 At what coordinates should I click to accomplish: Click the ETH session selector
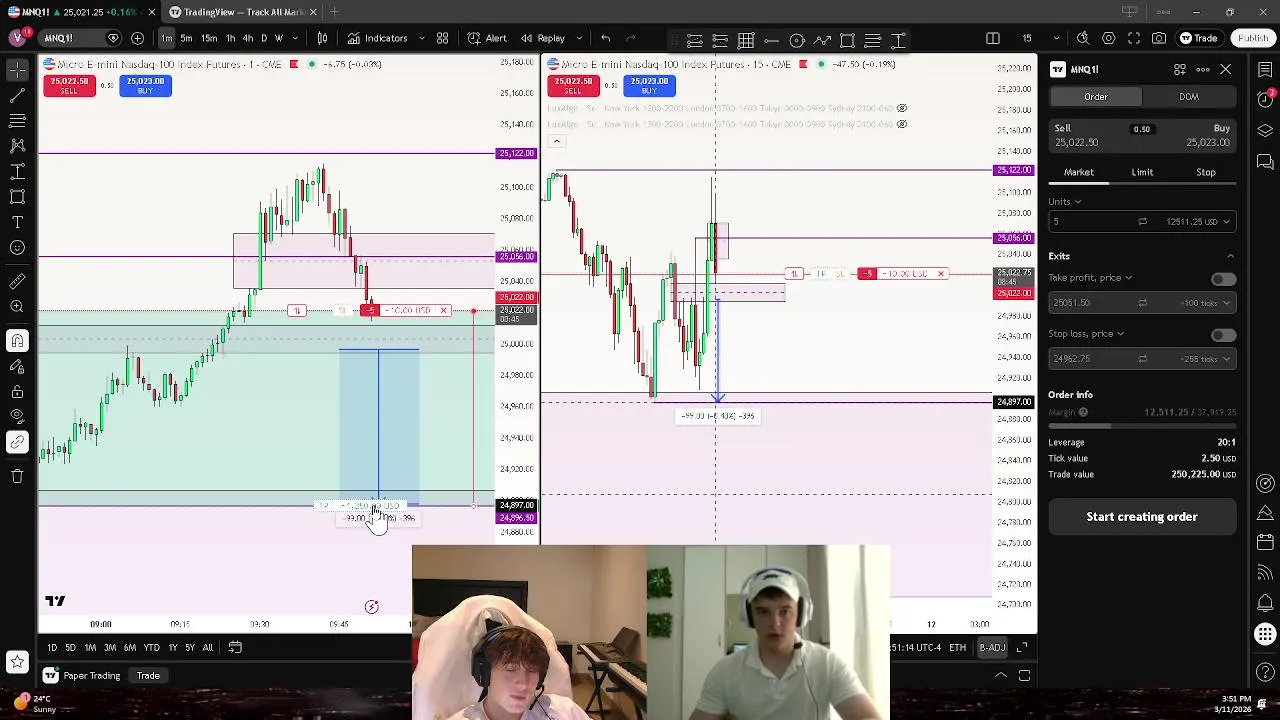(x=957, y=648)
